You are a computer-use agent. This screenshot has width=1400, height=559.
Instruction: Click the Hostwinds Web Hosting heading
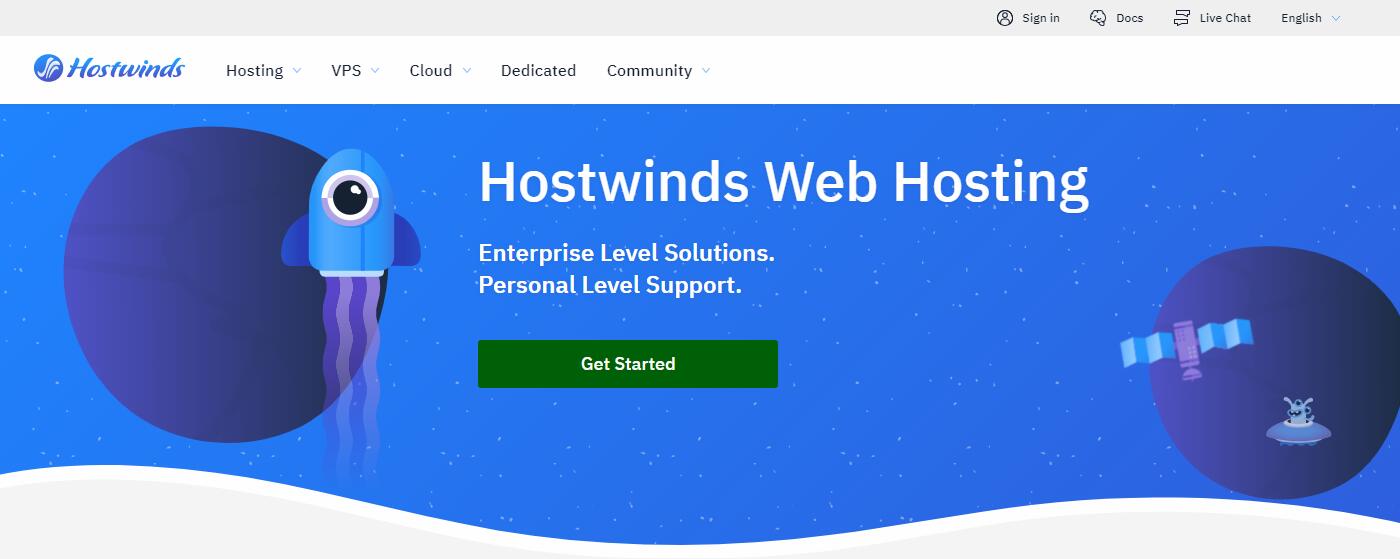pos(783,182)
